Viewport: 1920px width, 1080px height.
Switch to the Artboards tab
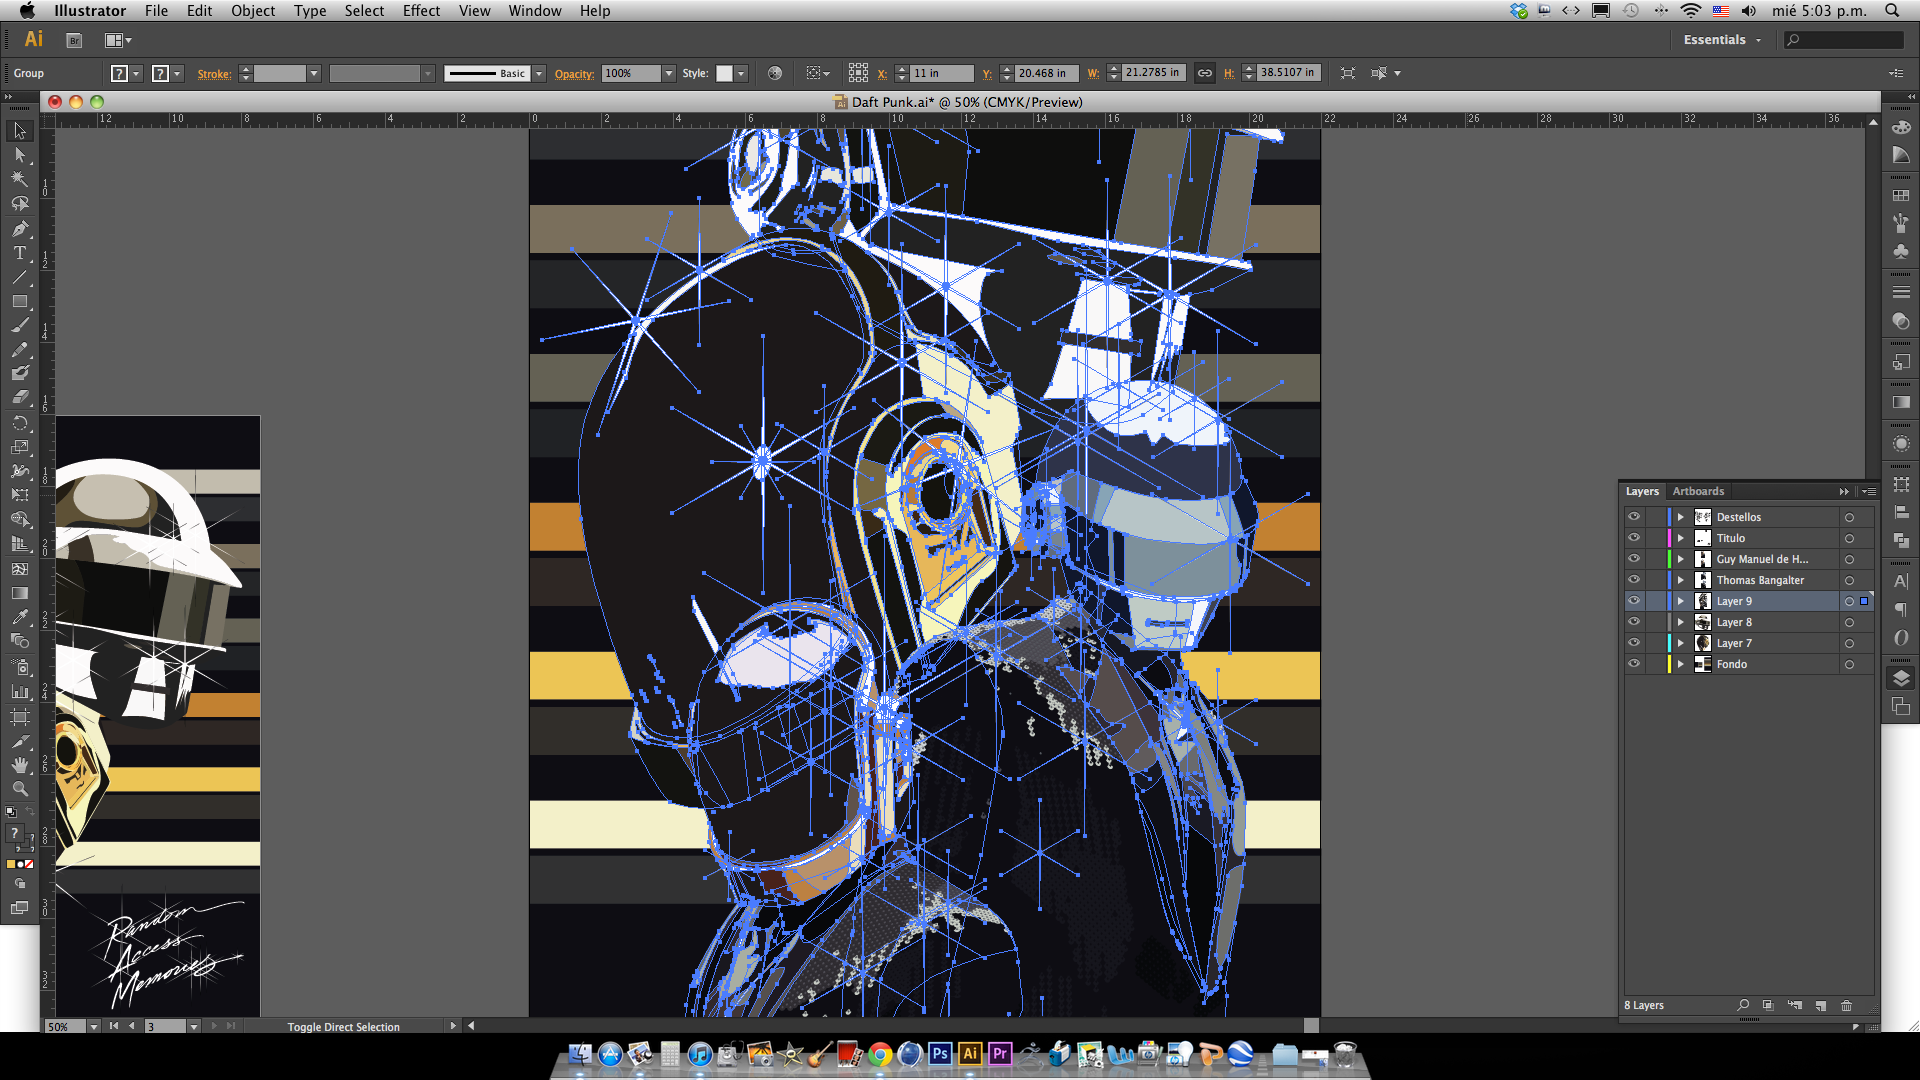[x=1698, y=491]
